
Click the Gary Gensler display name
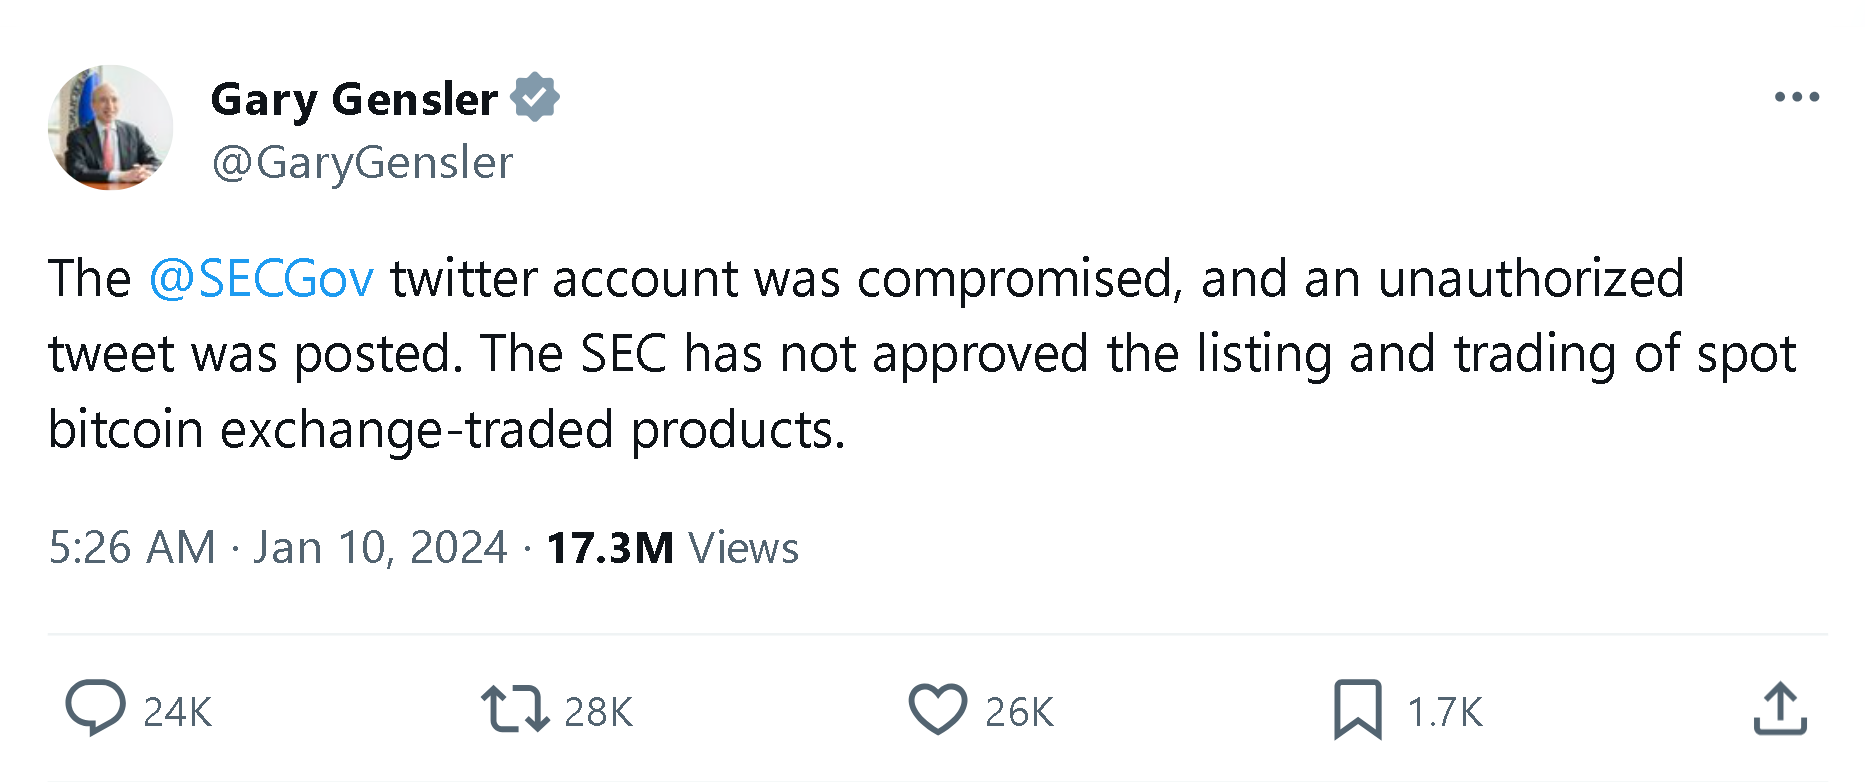(354, 99)
